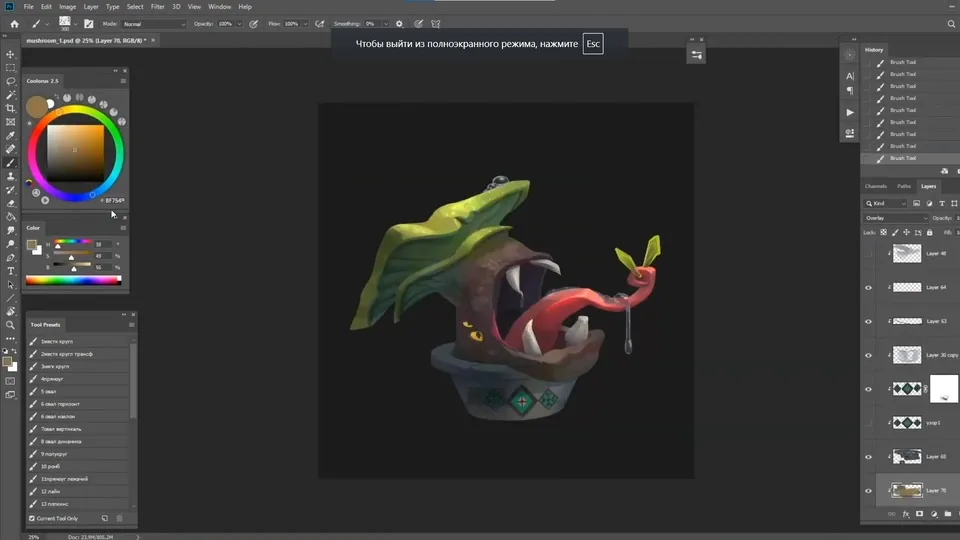Select tool preset '10 ромб'

78,467
